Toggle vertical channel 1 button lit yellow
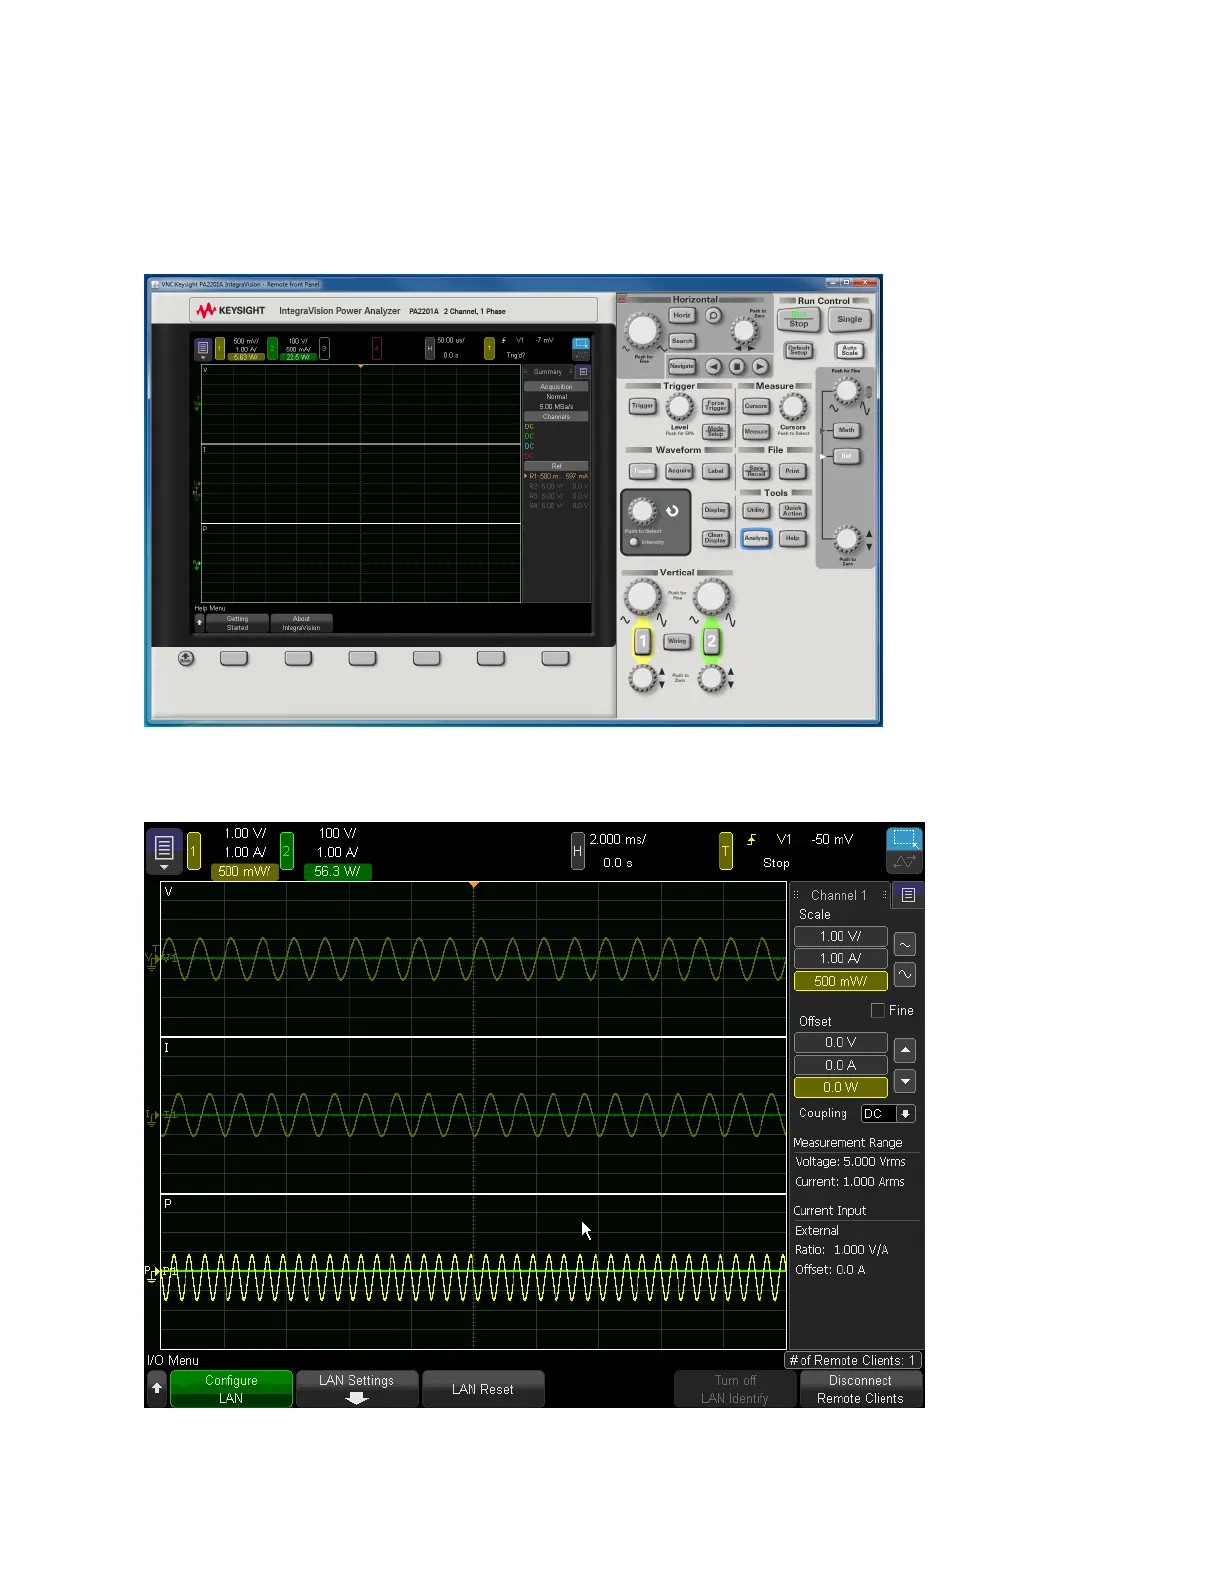 (x=643, y=641)
